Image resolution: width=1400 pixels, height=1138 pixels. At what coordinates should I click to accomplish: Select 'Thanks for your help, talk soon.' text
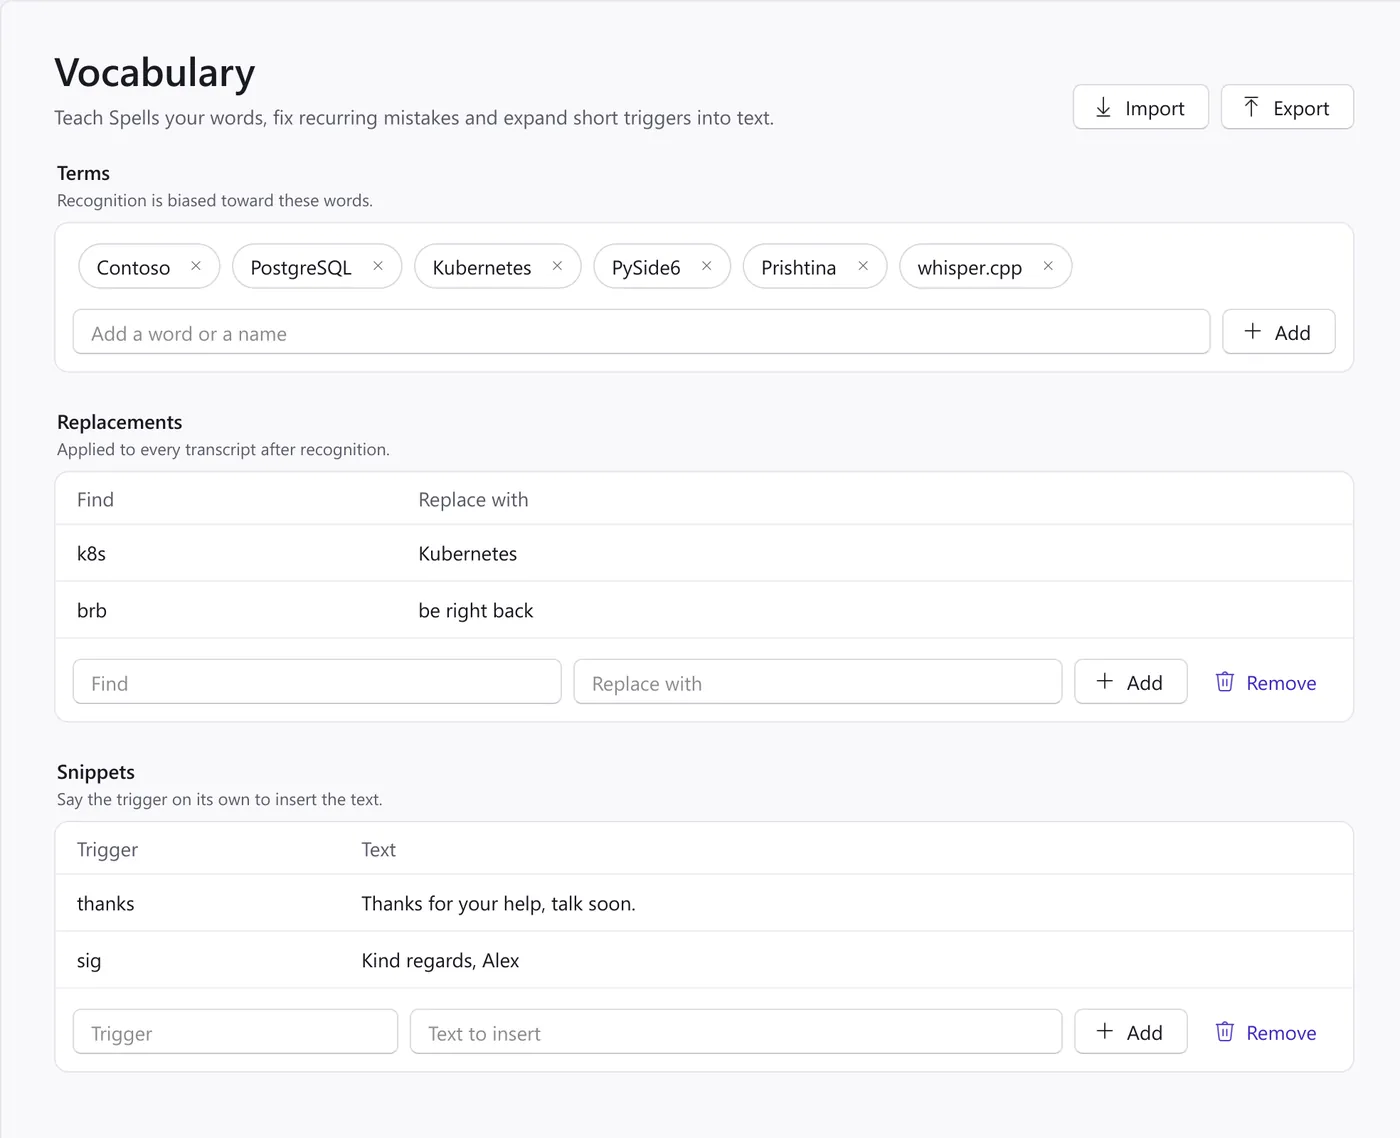498,903
